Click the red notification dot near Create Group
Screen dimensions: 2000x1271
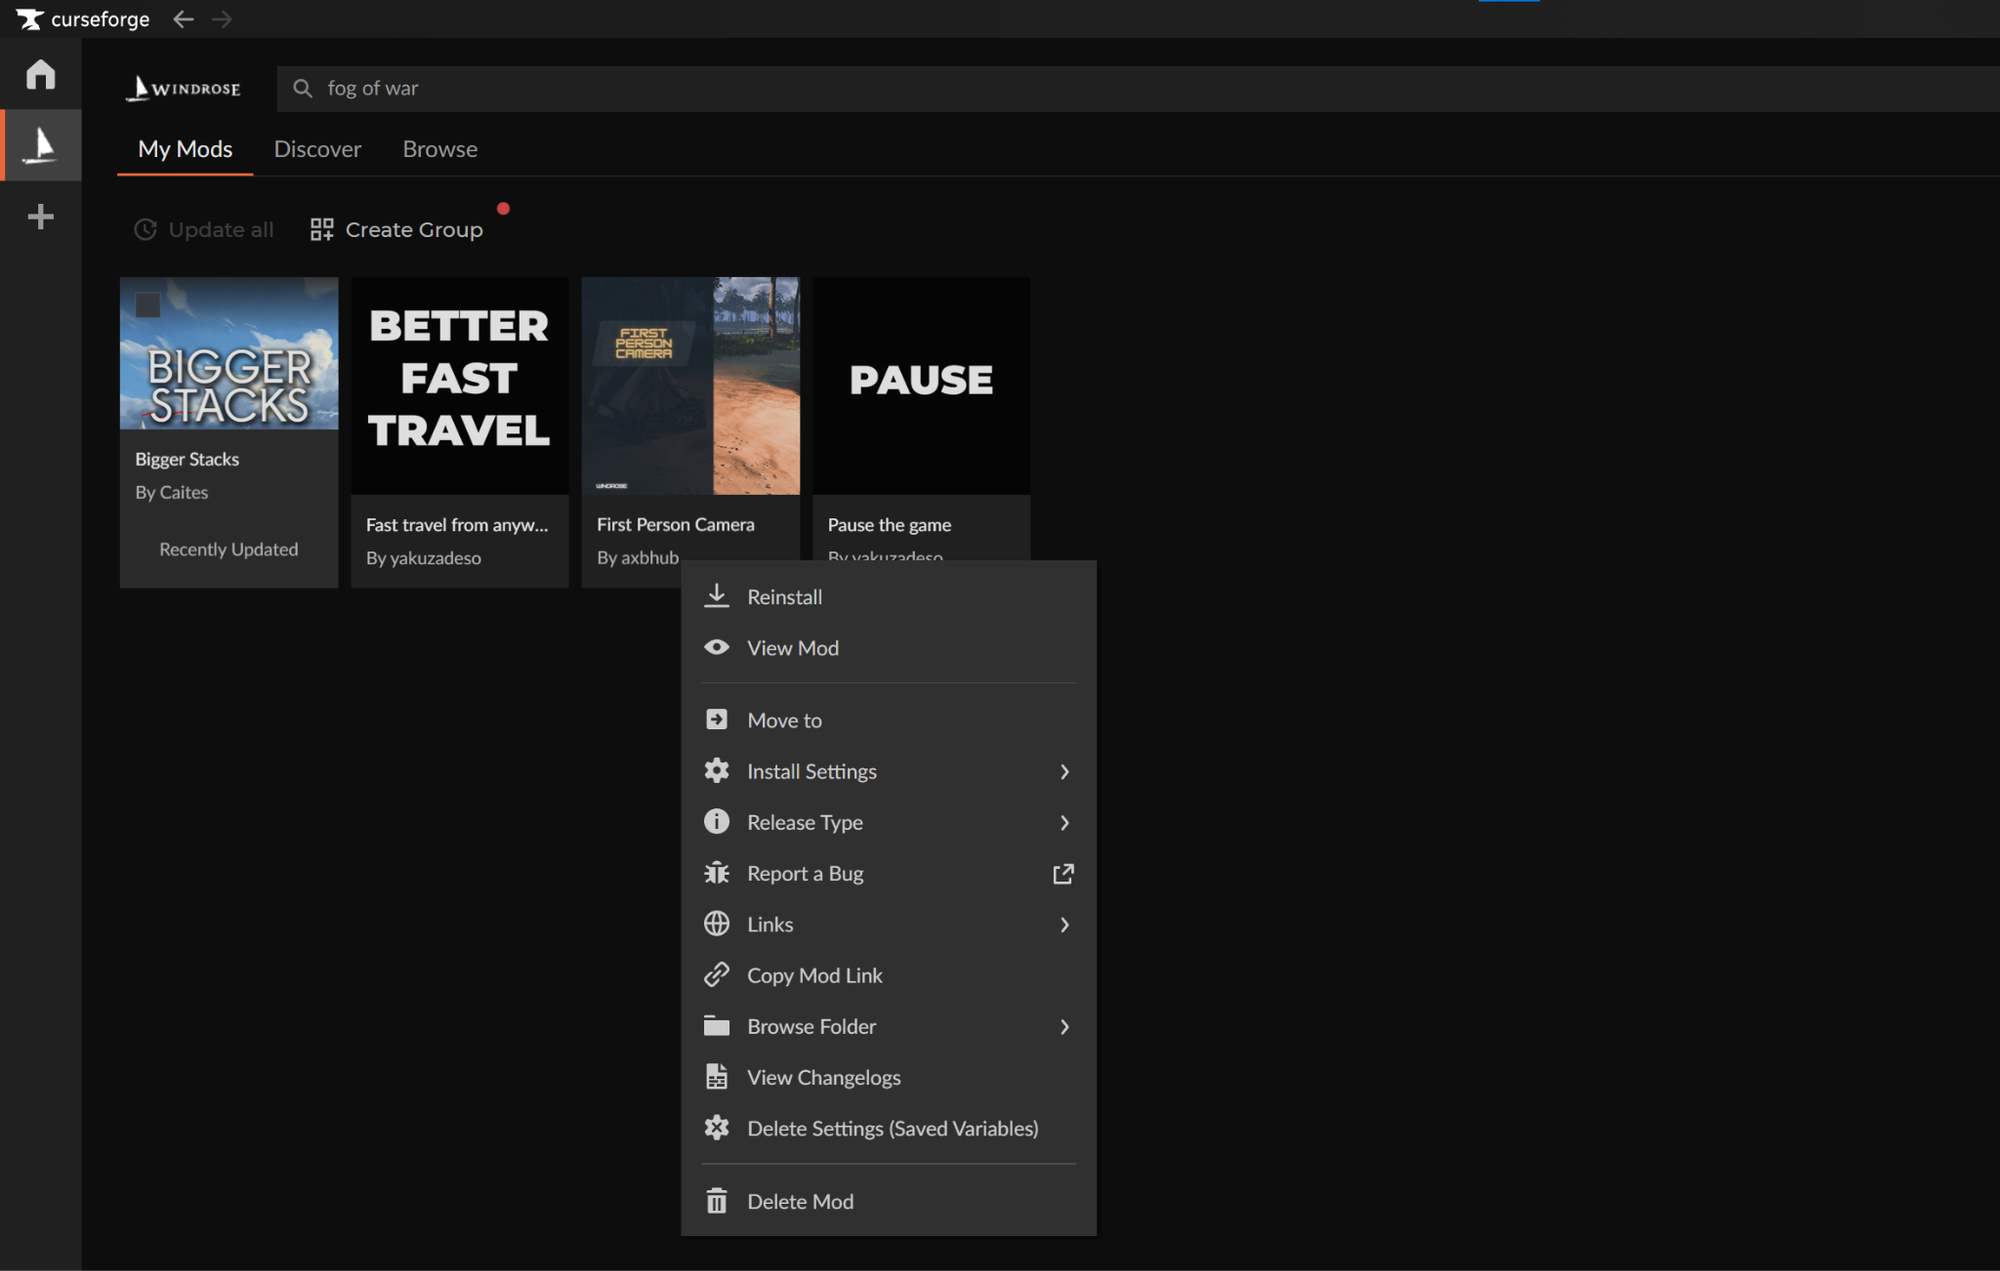503,208
